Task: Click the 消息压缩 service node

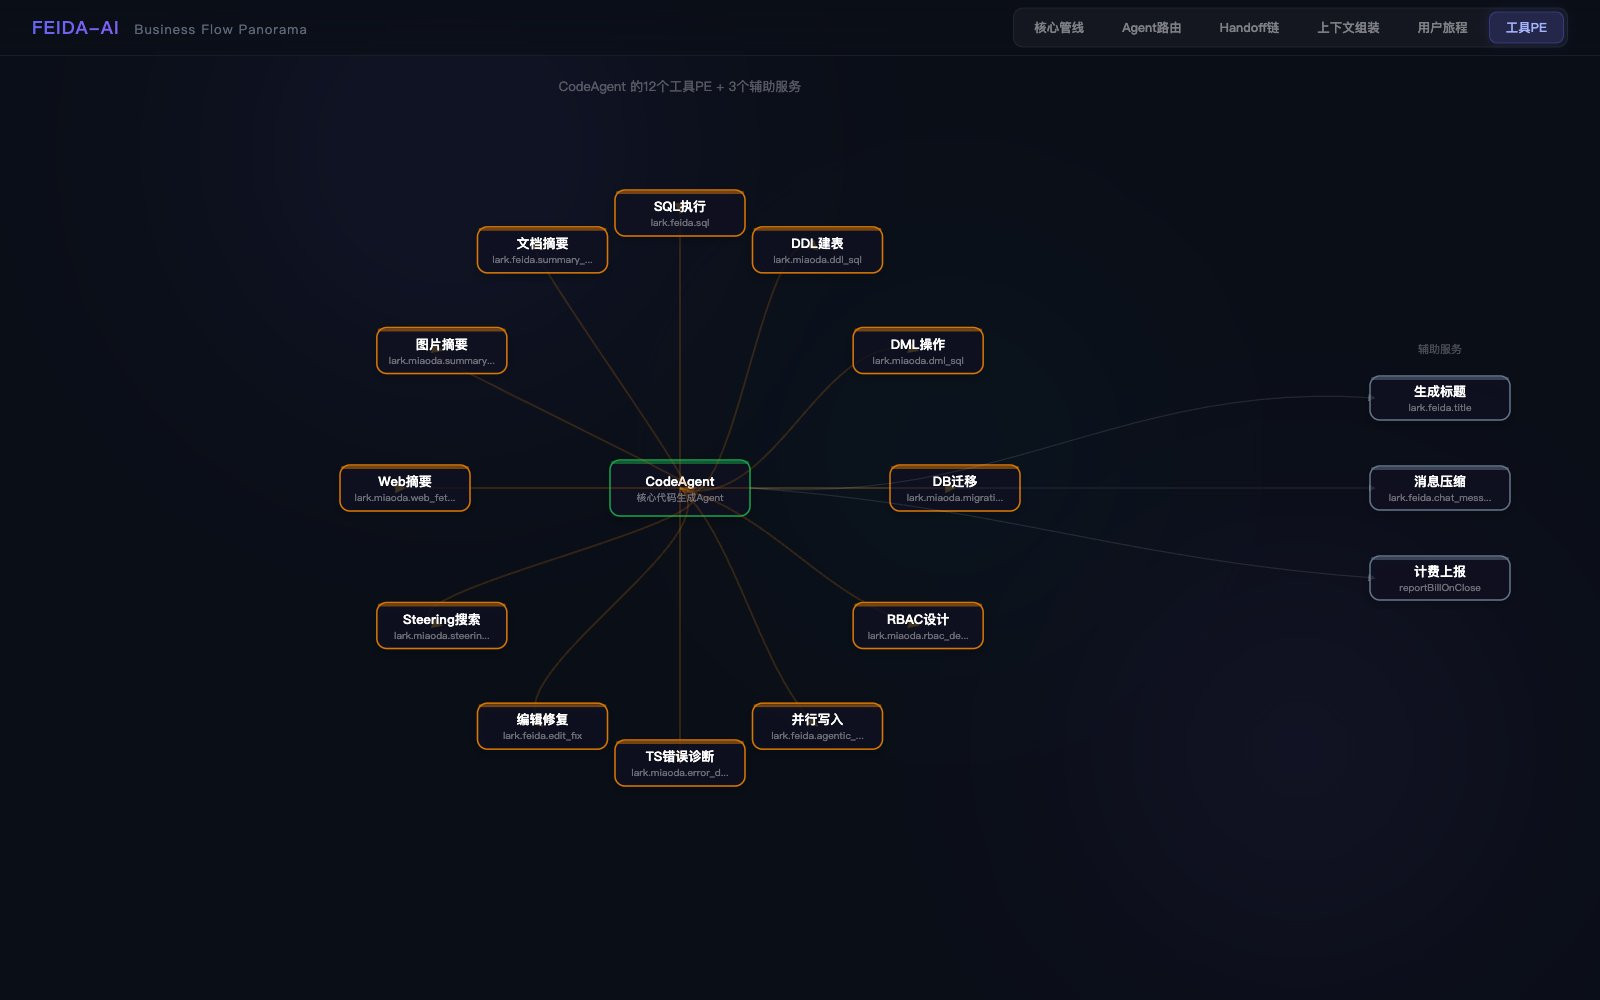Action: [x=1440, y=488]
